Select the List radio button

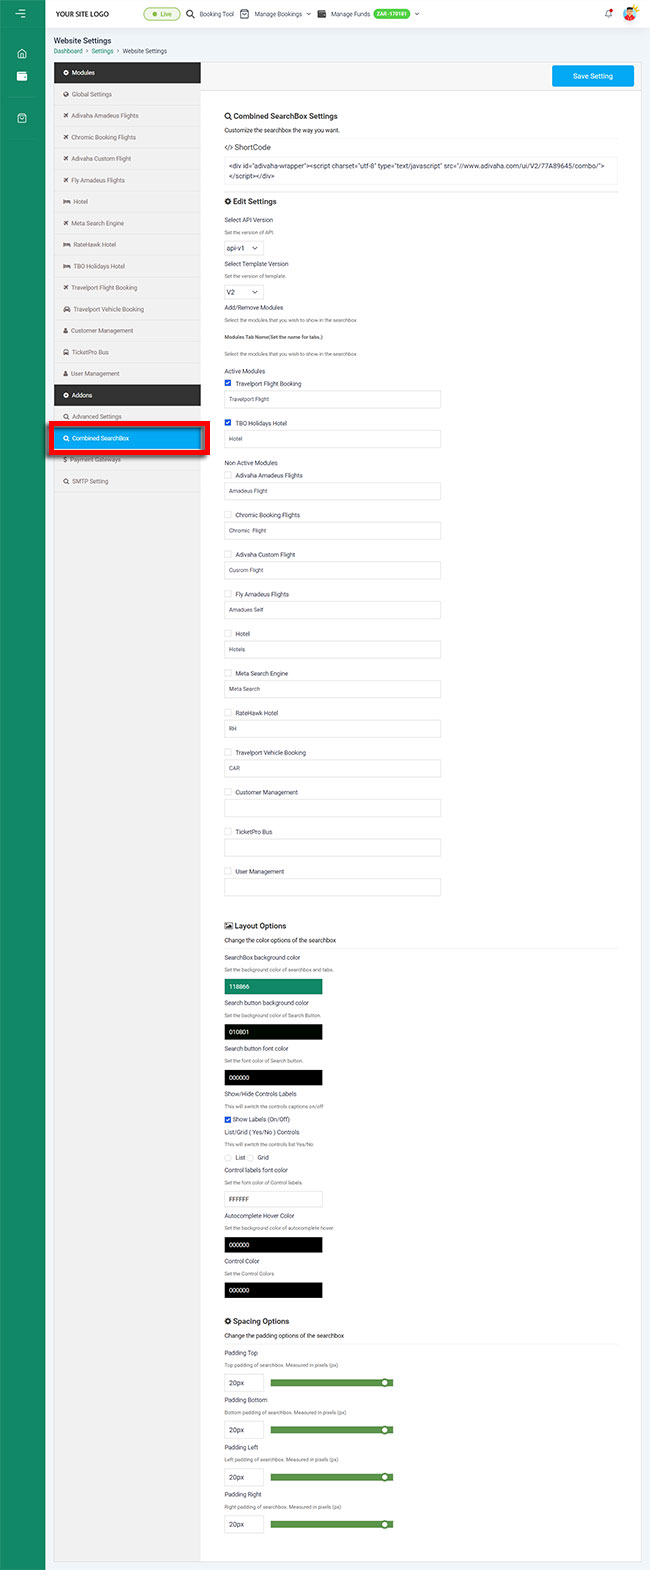click(x=228, y=1158)
